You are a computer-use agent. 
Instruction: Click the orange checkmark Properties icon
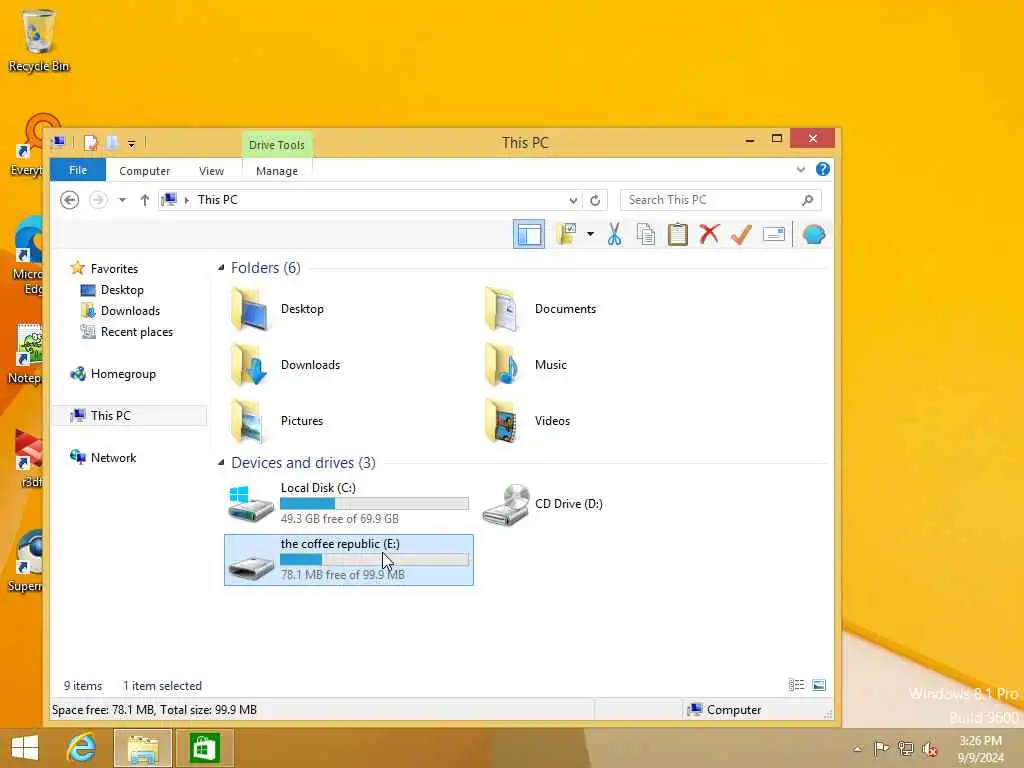(x=741, y=234)
